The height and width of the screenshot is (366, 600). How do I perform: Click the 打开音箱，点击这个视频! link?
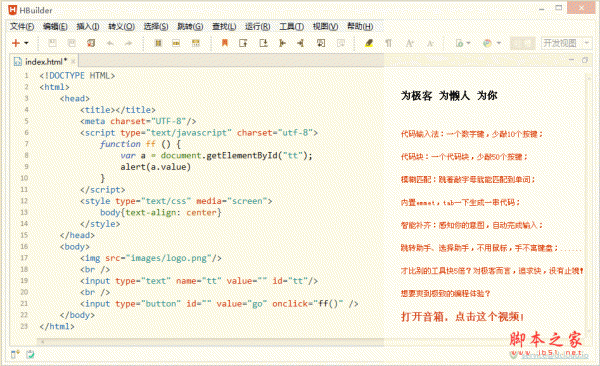[462, 317]
